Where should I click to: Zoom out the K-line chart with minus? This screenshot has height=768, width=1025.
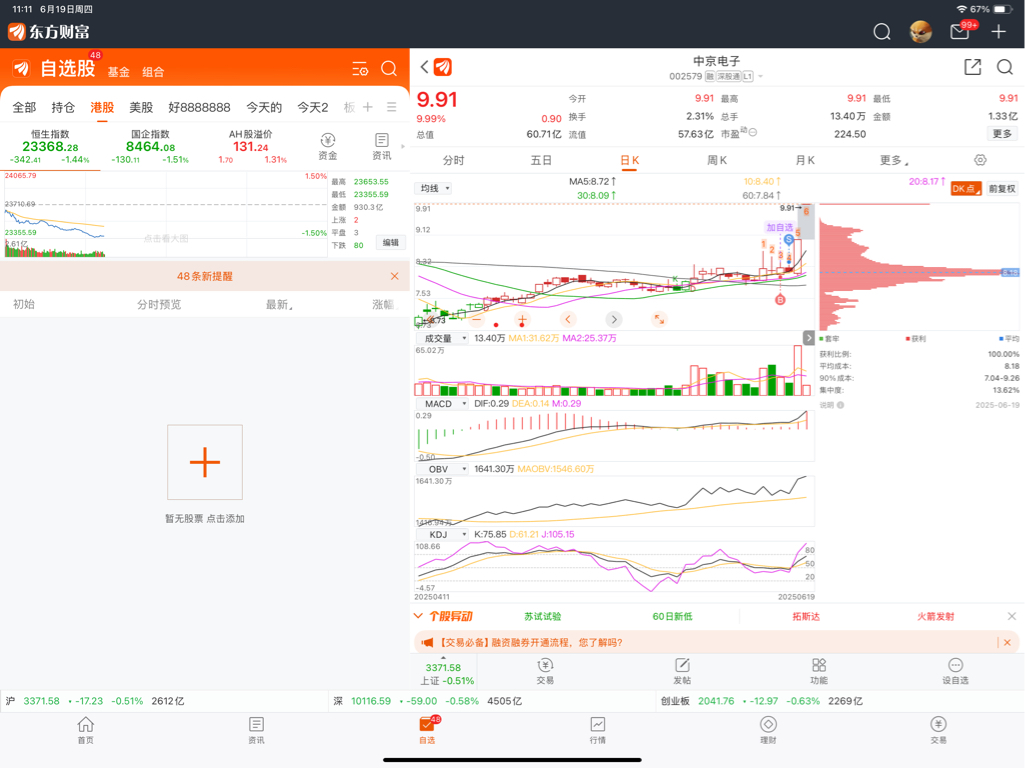[x=477, y=320]
